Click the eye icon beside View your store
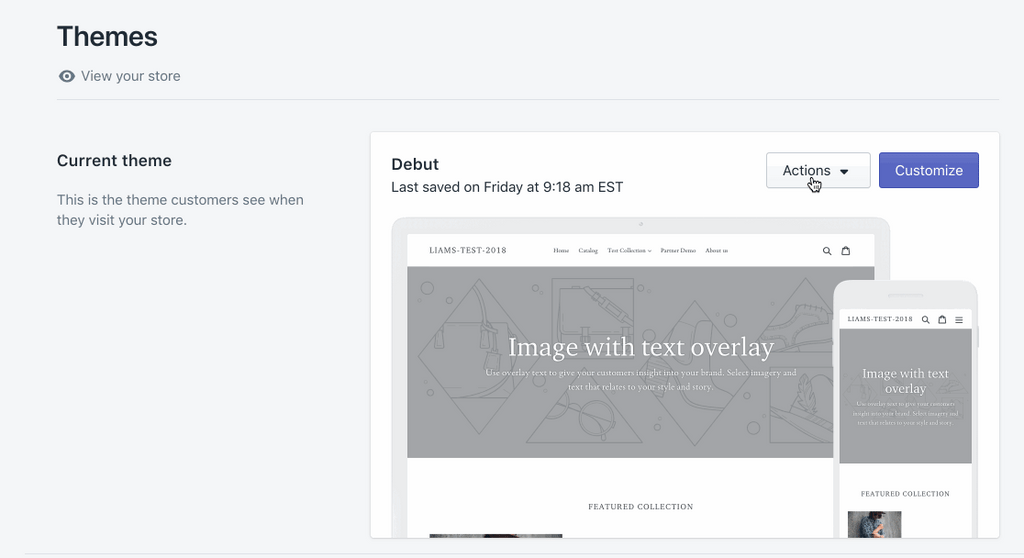This screenshot has height=558, width=1024. [67, 76]
